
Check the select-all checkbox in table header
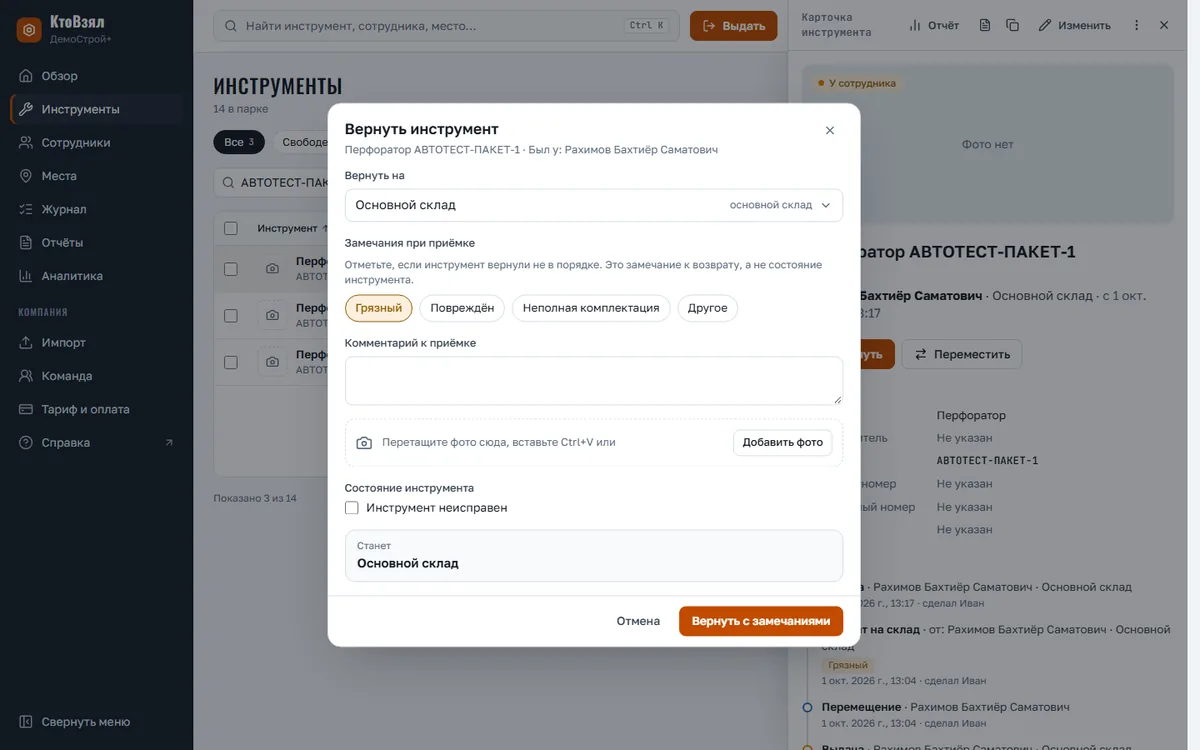pyautogui.click(x=231, y=228)
